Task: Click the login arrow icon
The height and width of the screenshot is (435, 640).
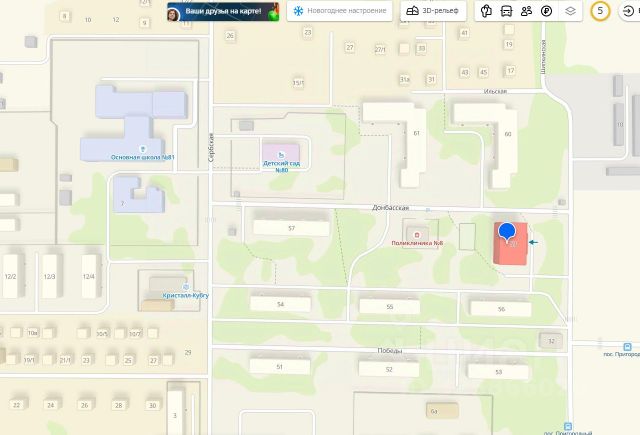Action: pyautogui.click(x=629, y=11)
